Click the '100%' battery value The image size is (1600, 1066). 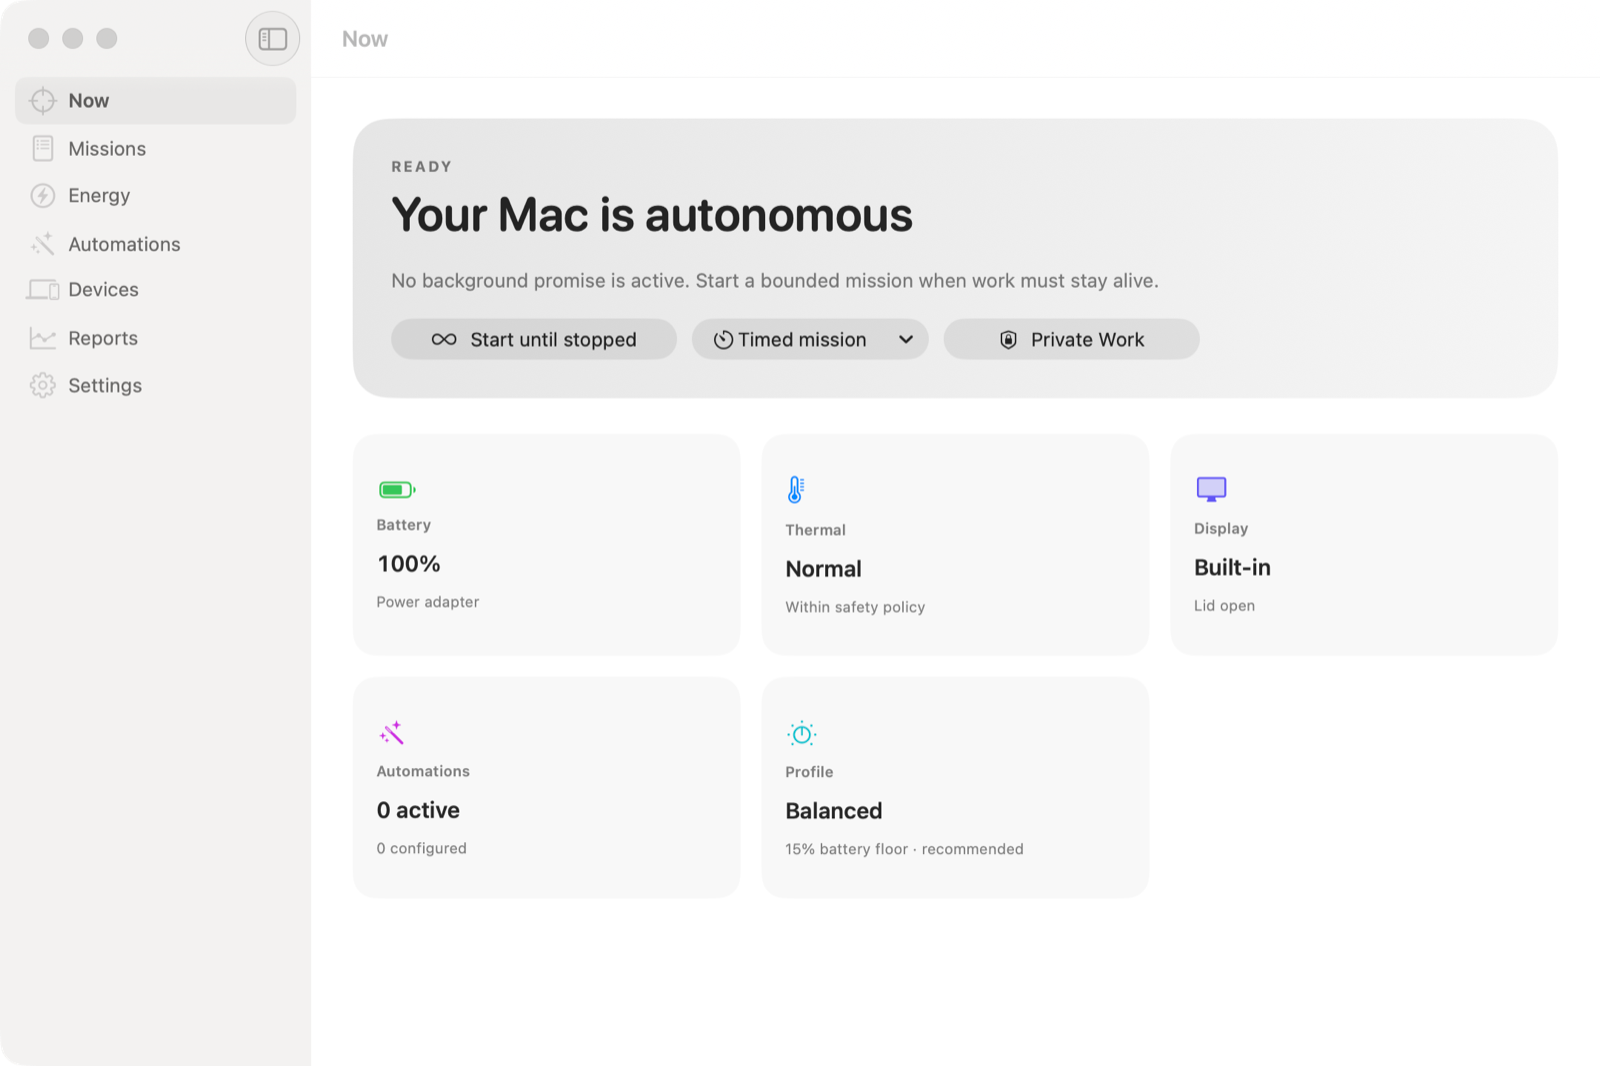click(409, 564)
